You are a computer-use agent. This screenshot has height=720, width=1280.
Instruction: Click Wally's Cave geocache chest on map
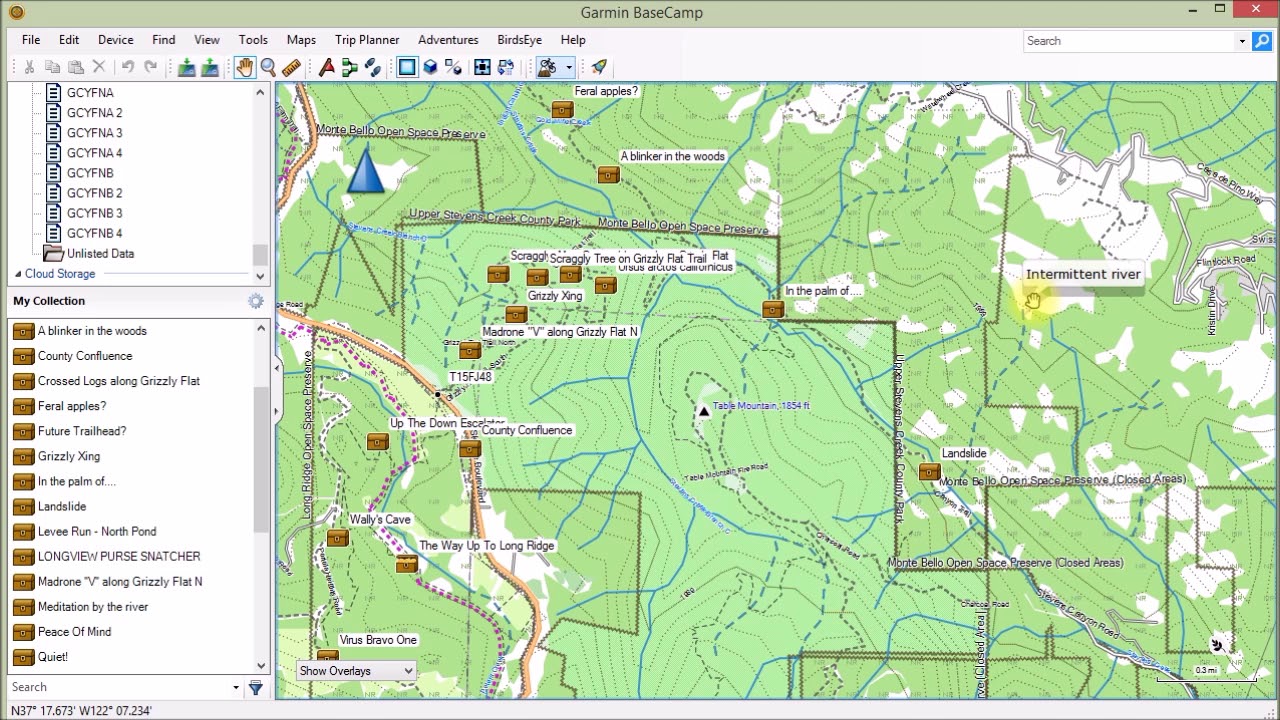[337, 539]
